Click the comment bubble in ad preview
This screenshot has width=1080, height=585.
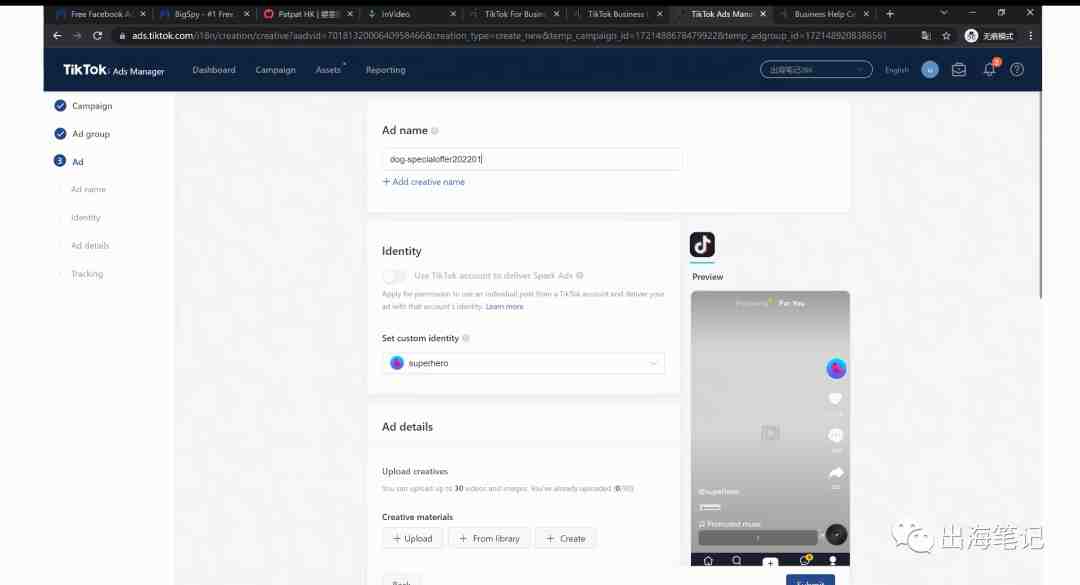click(x=835, y=435)
